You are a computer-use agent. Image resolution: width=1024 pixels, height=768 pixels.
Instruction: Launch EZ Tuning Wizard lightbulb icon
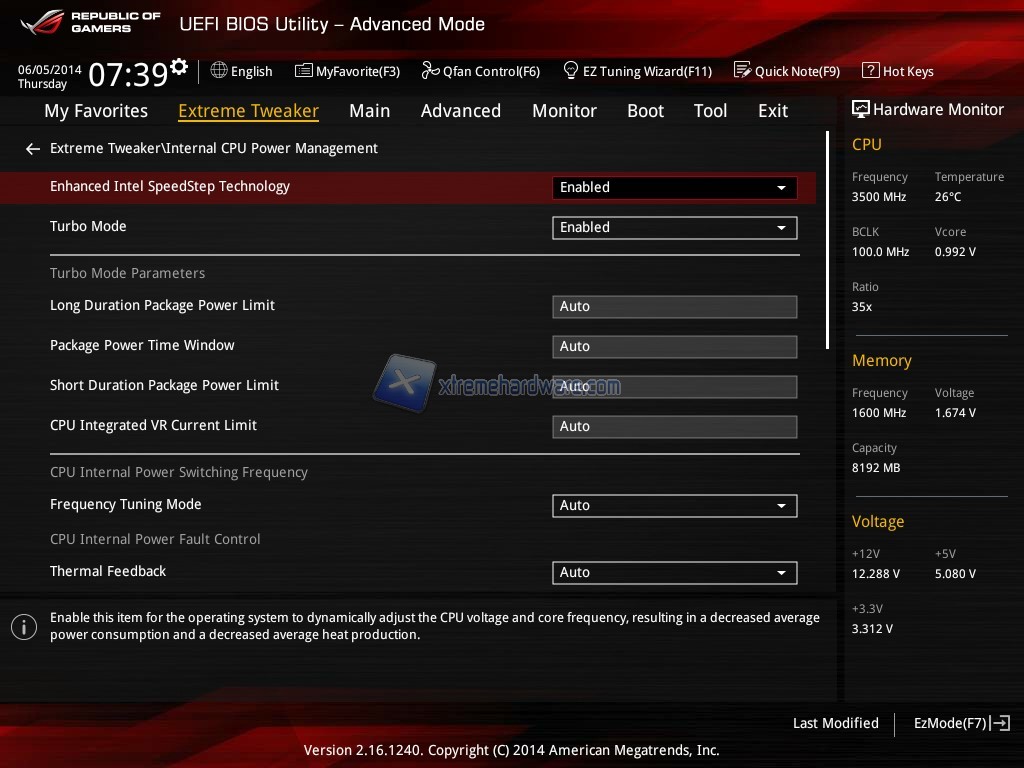point(571,71)
